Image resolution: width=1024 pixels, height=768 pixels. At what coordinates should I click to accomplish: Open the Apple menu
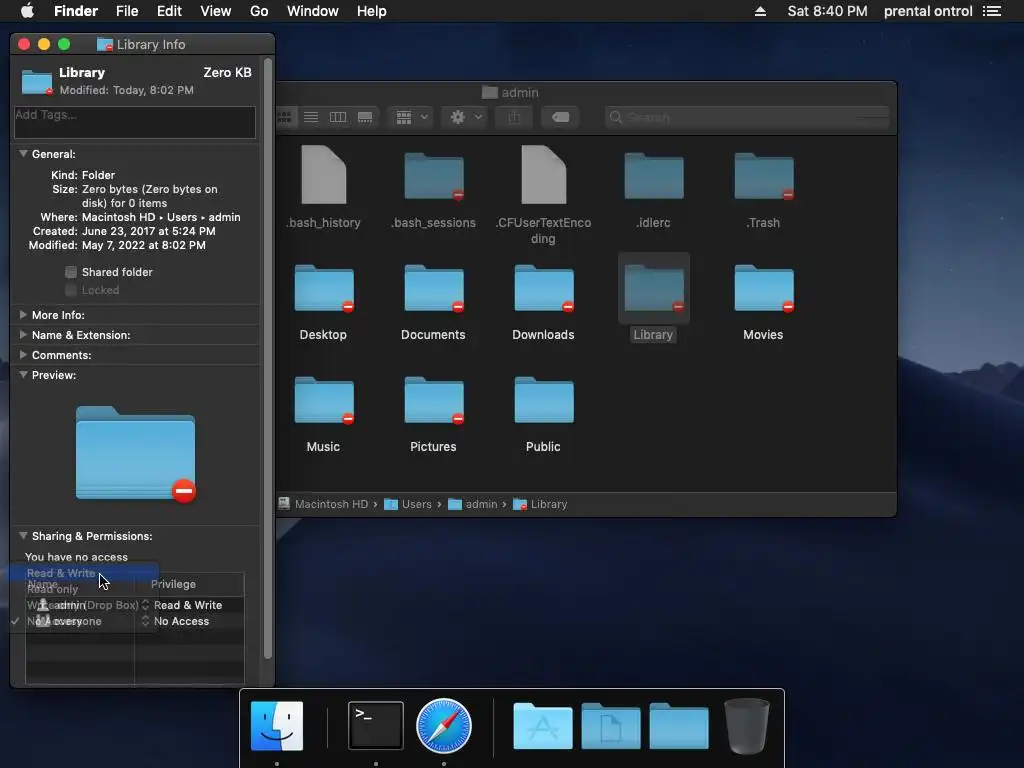[x=27, y=11]
